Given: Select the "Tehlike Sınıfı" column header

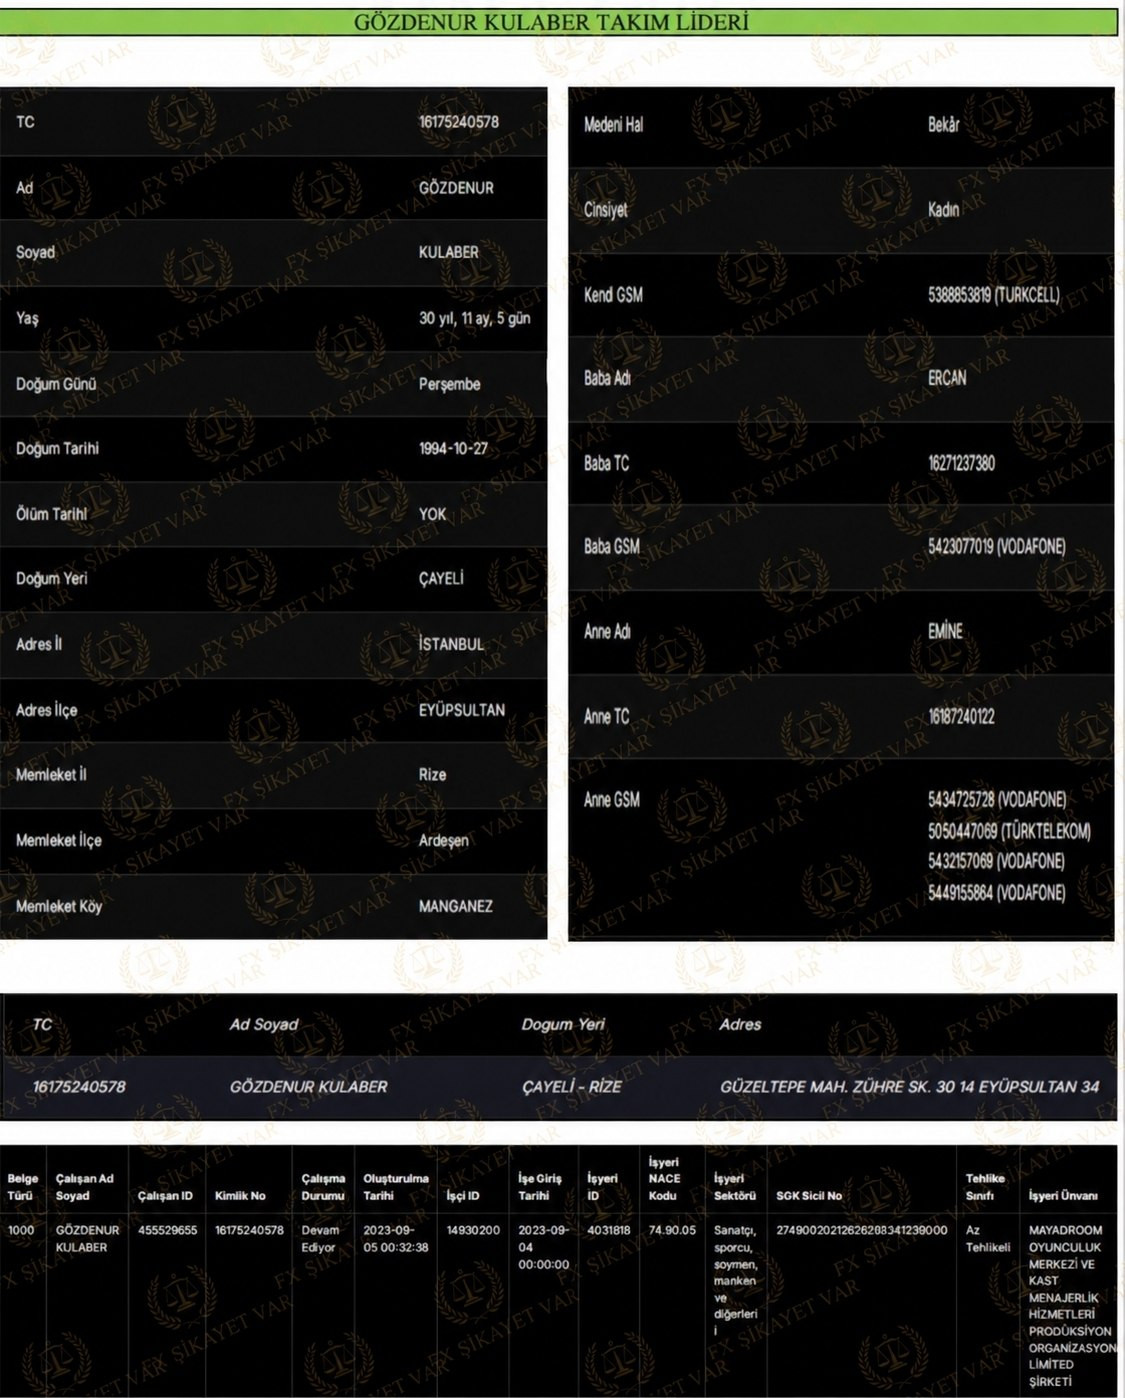Looking at the screenshot, I should tap(985, 1187).
